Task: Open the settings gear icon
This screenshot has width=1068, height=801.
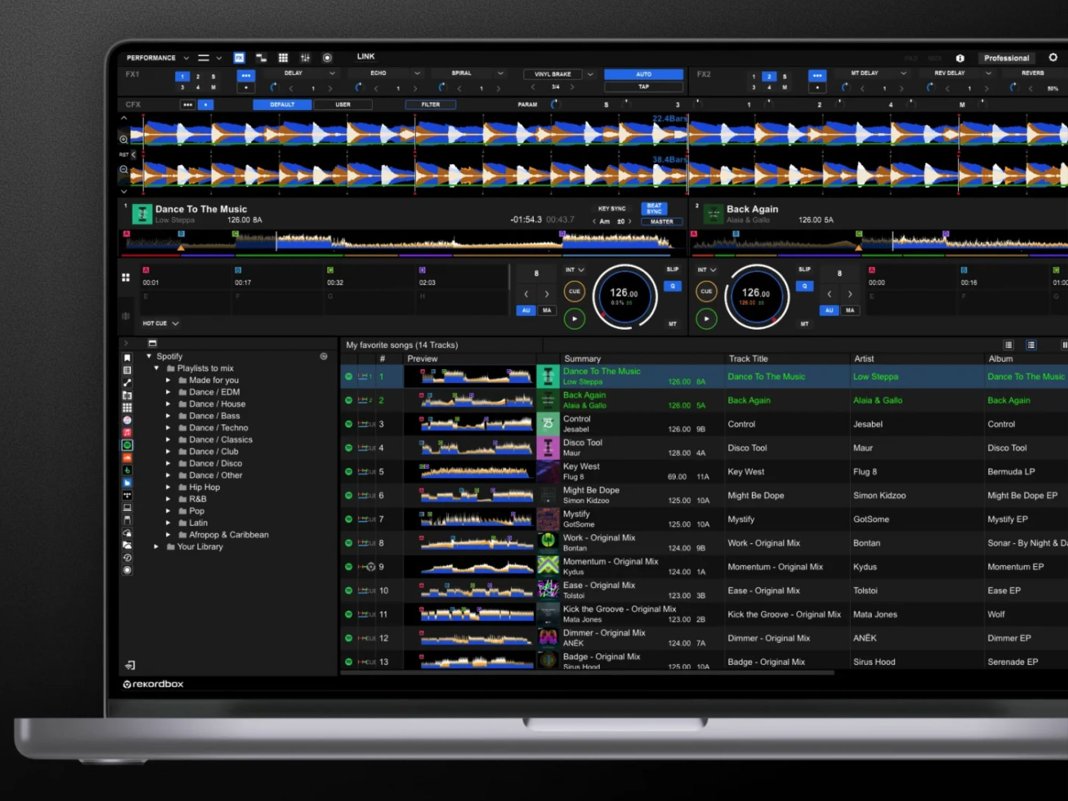Action: coord(1052,58)
